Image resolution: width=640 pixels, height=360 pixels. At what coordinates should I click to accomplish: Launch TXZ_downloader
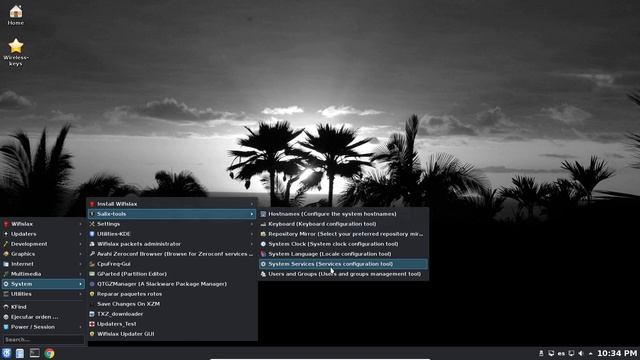[172, 314]
